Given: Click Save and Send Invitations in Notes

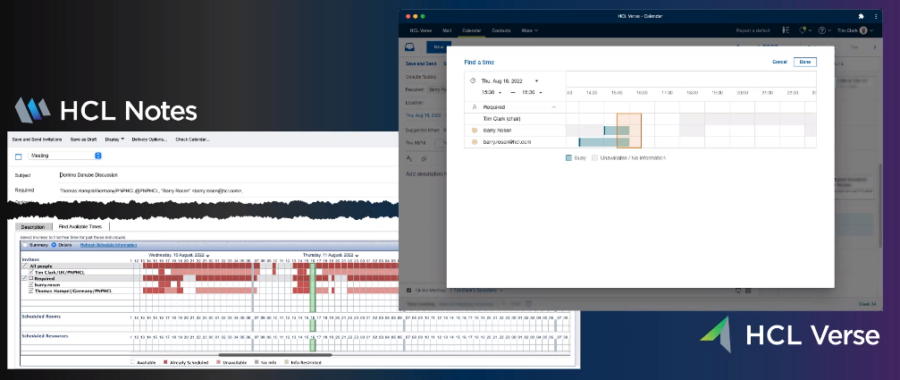Looking at the screenshot, I should tap(37, 139).
